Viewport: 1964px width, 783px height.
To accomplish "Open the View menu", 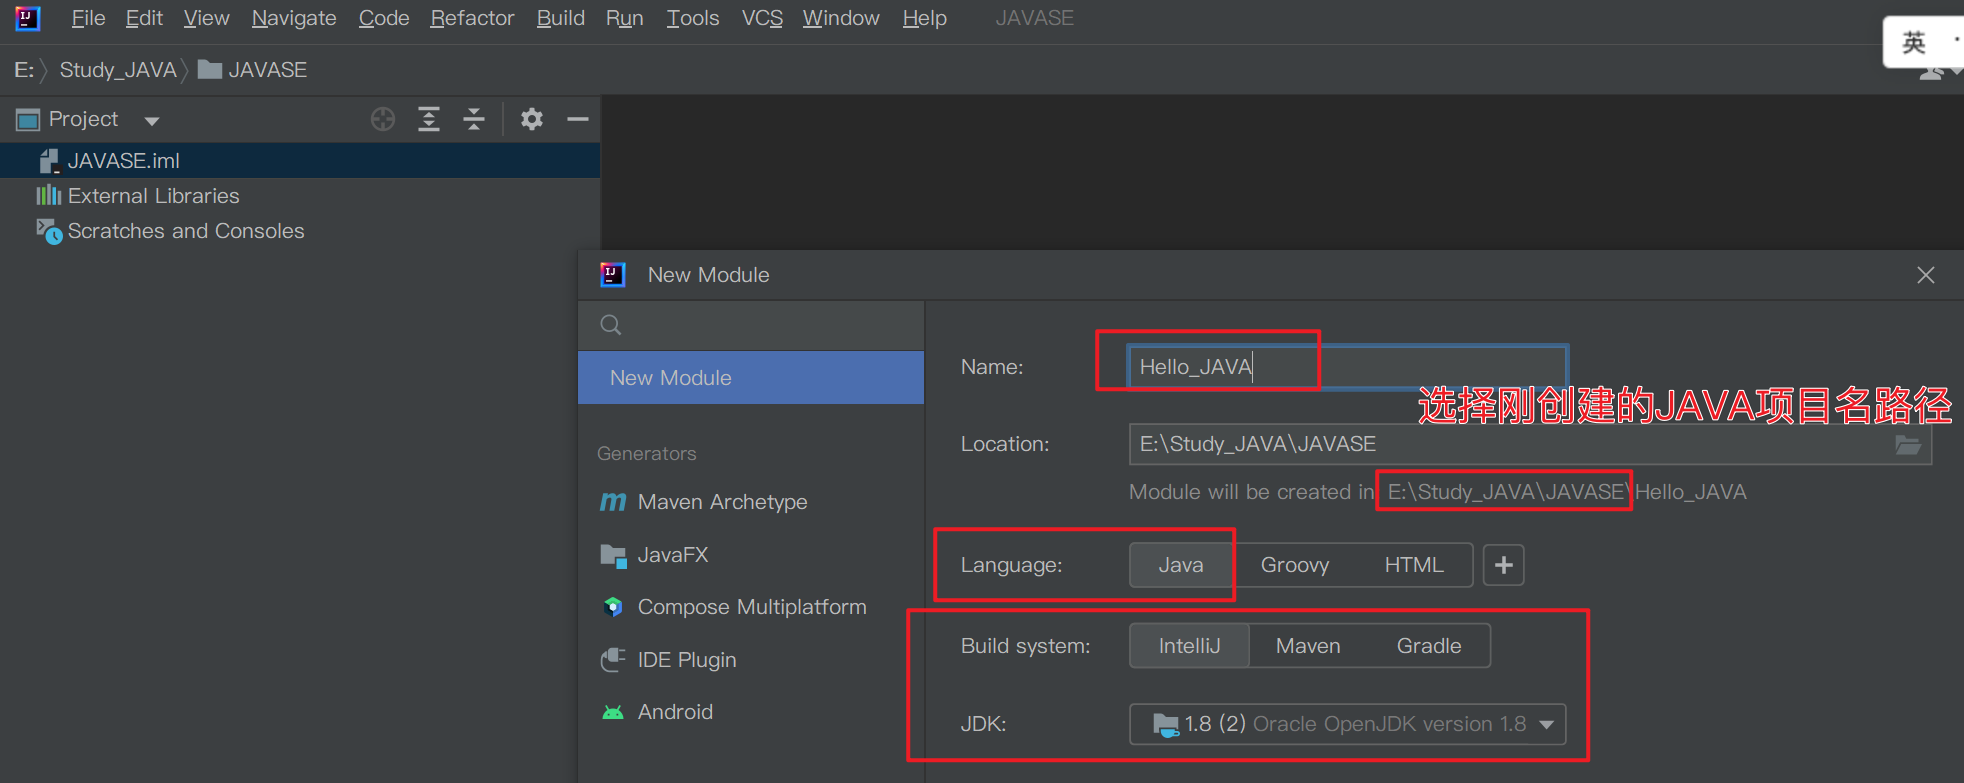I will [x=206, y=18].
